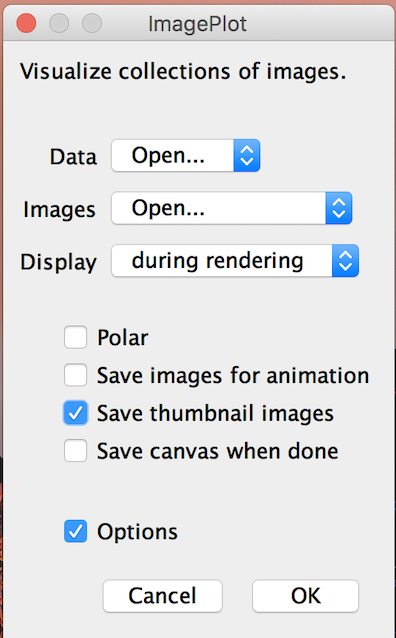This screenshot has width=396, height=638.
Task: Click the ImagePlot window title
Action: [x=197, y=24]
